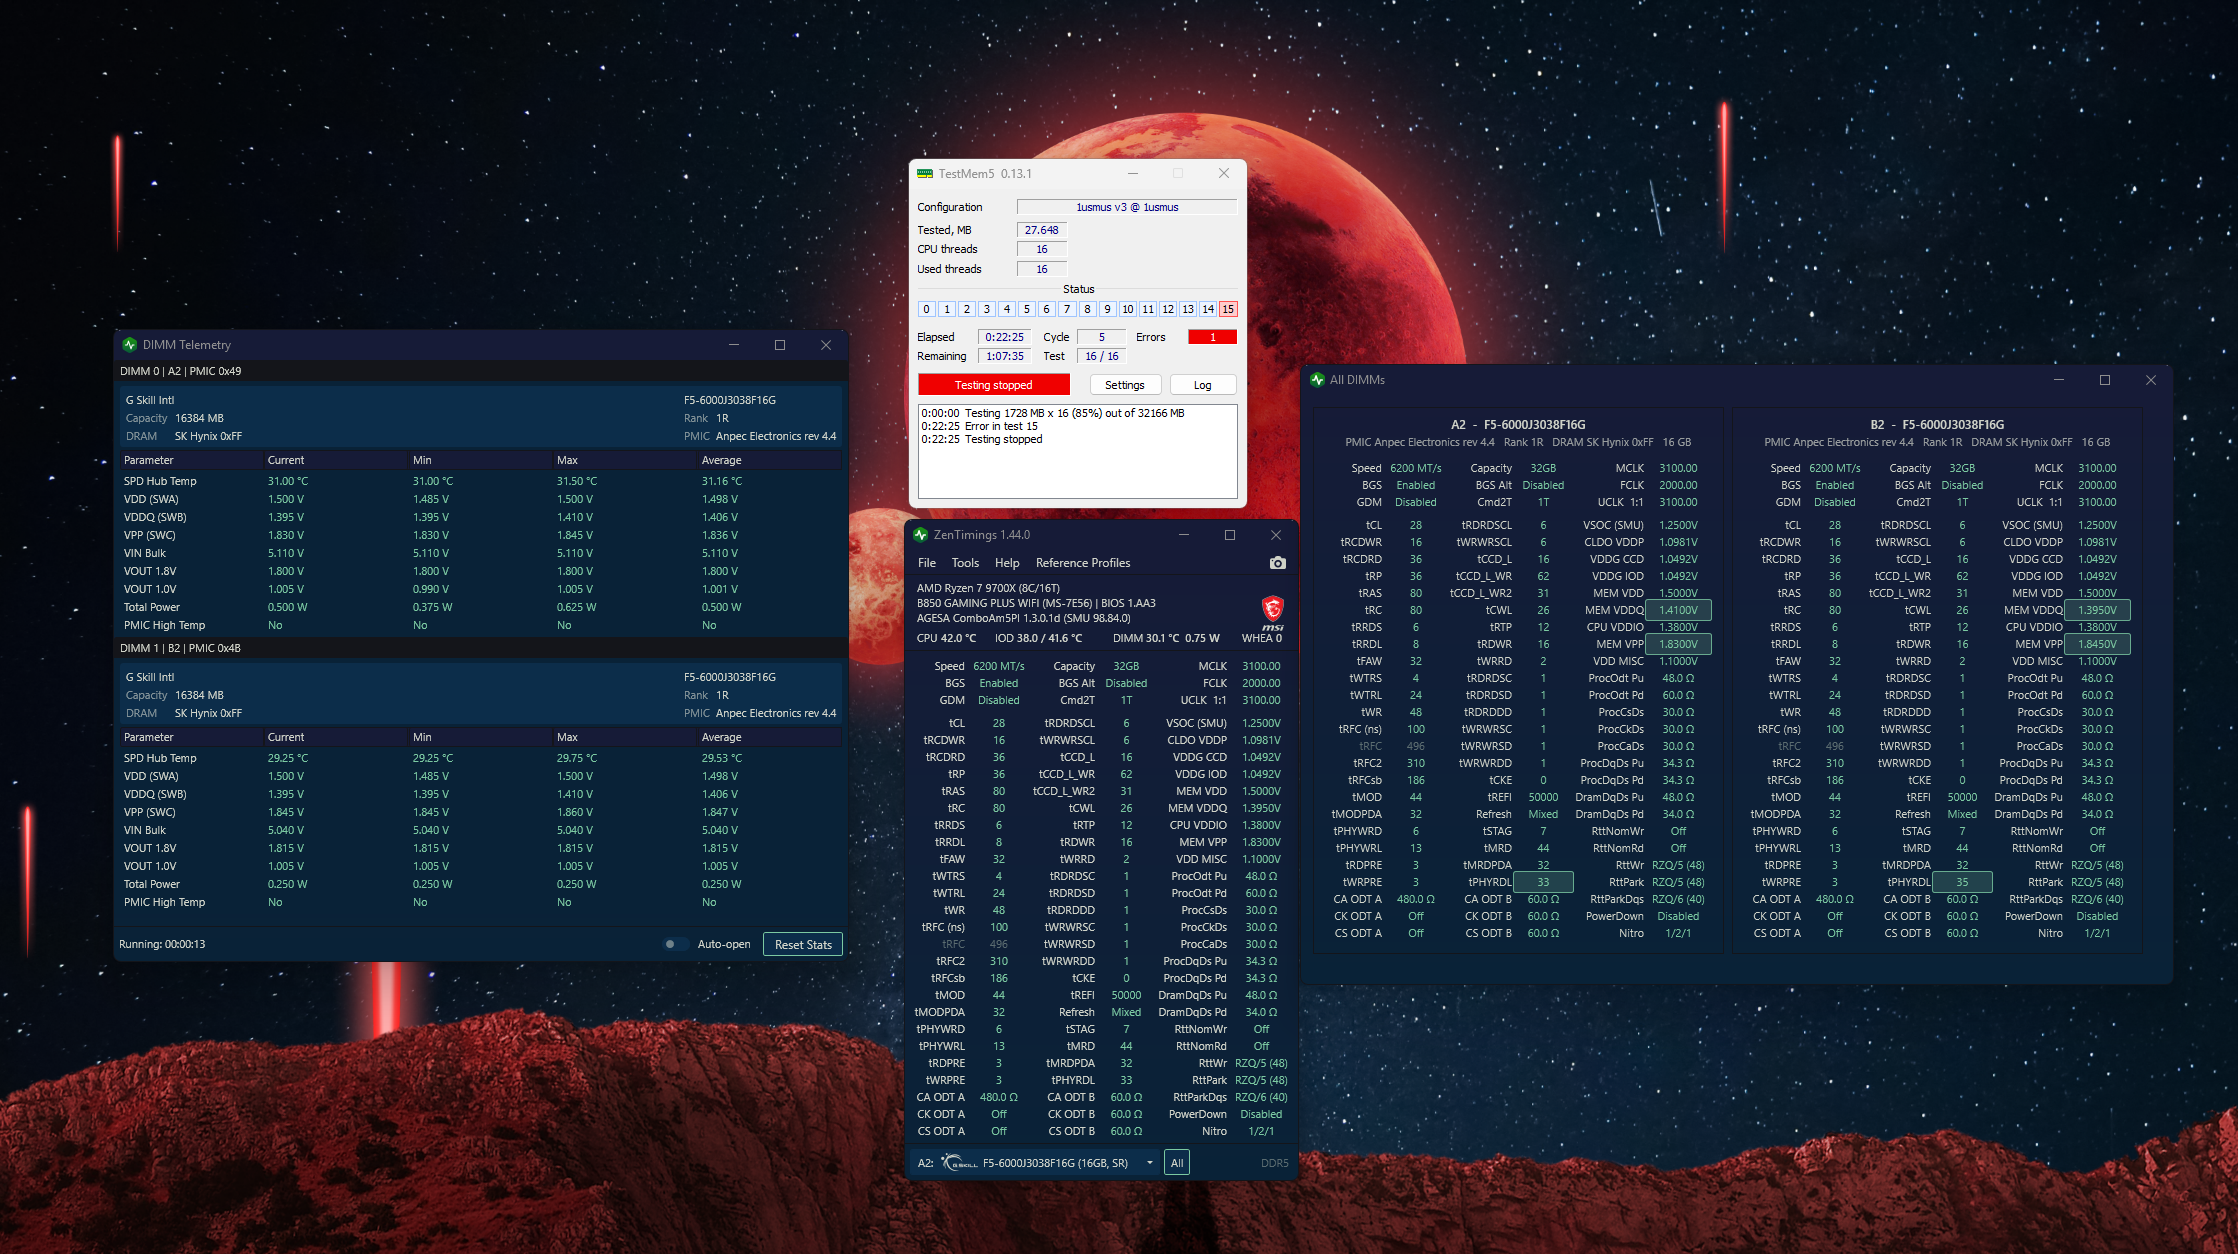Click highlighted tPHYRDL value 33 in A2 panel
The height and width of the screenshot is (1254, 2238).
[1543, 882]
